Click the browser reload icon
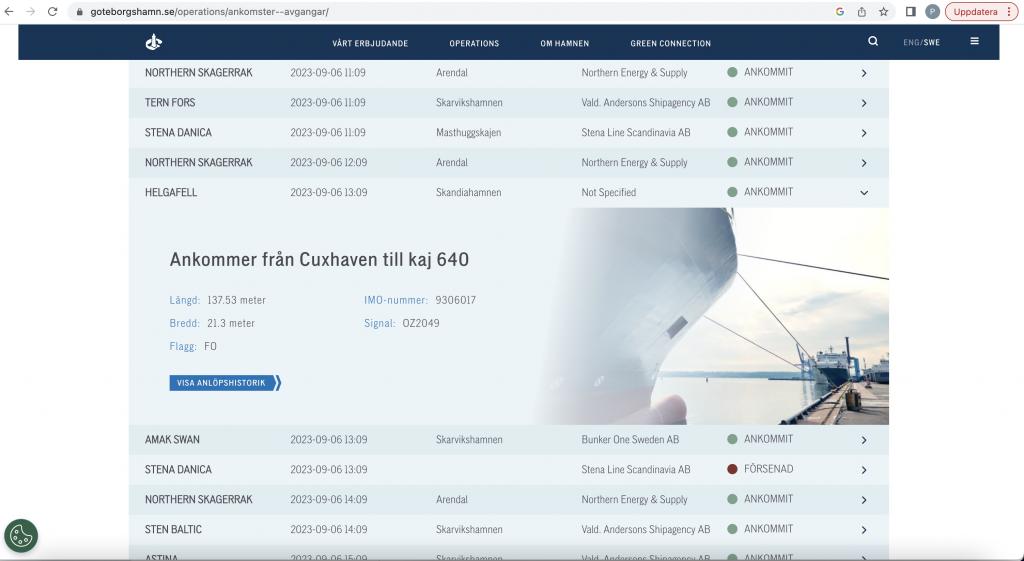Image resolution: width=1024 pixels, height=561 pixels. 53,12
